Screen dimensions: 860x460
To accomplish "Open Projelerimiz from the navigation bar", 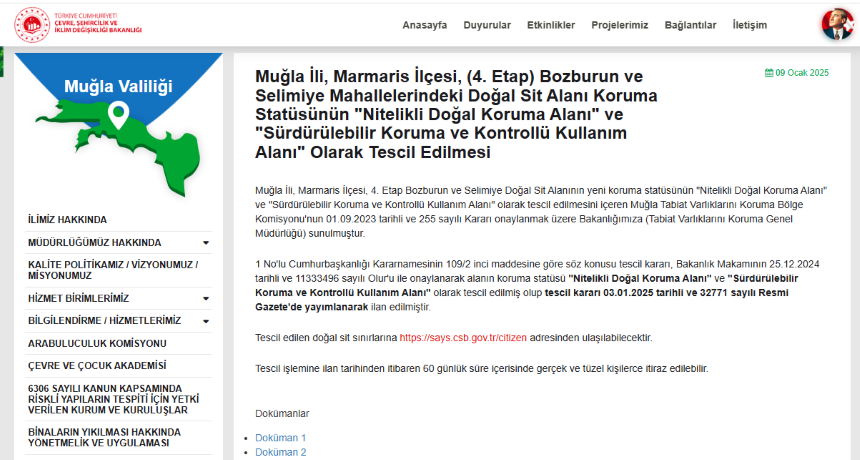I will click(620, 25).
